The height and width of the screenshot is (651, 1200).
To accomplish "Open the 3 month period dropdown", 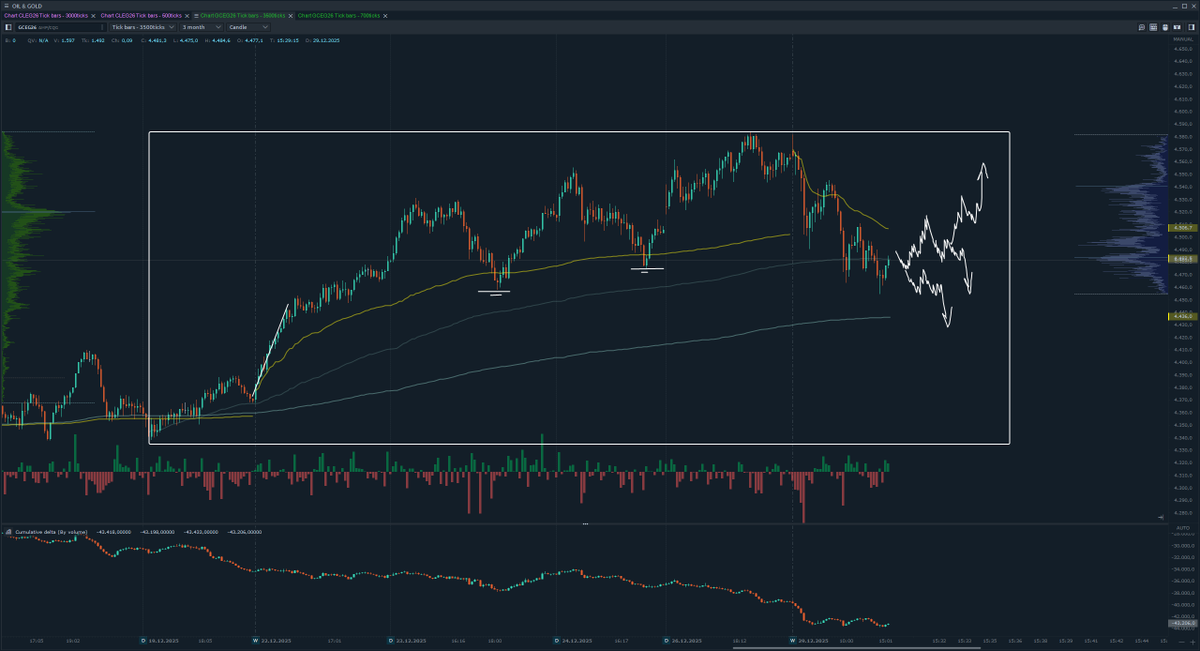I will [x=201, y=27].
